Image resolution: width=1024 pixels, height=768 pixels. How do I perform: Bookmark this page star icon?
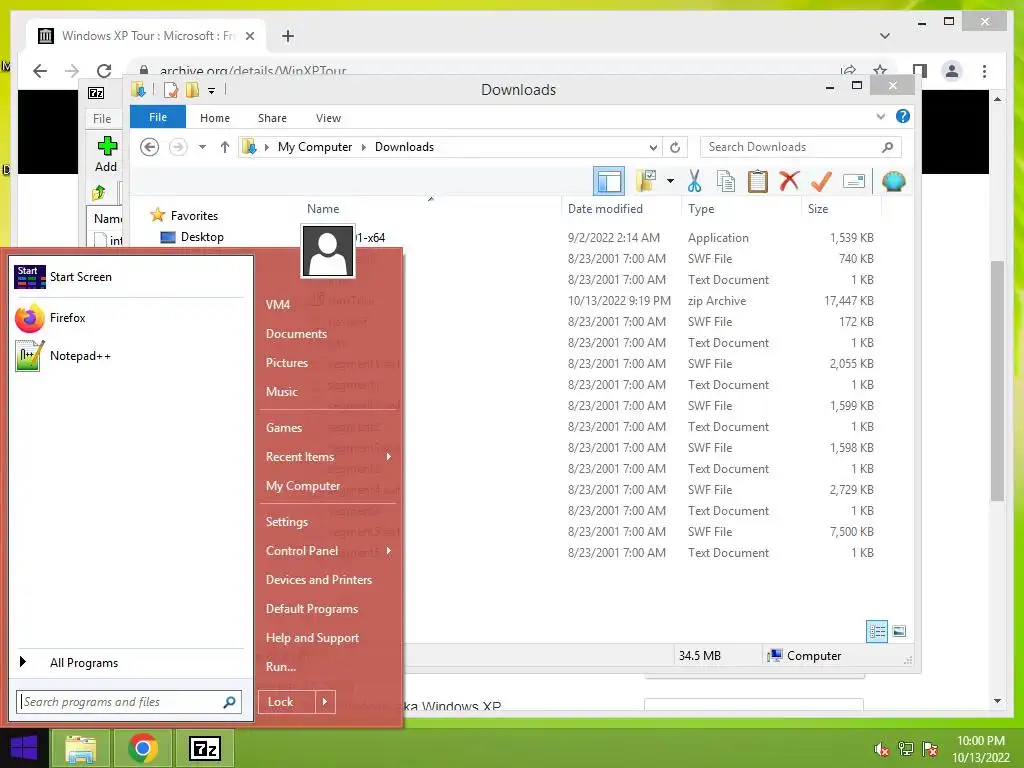(880, 70)
